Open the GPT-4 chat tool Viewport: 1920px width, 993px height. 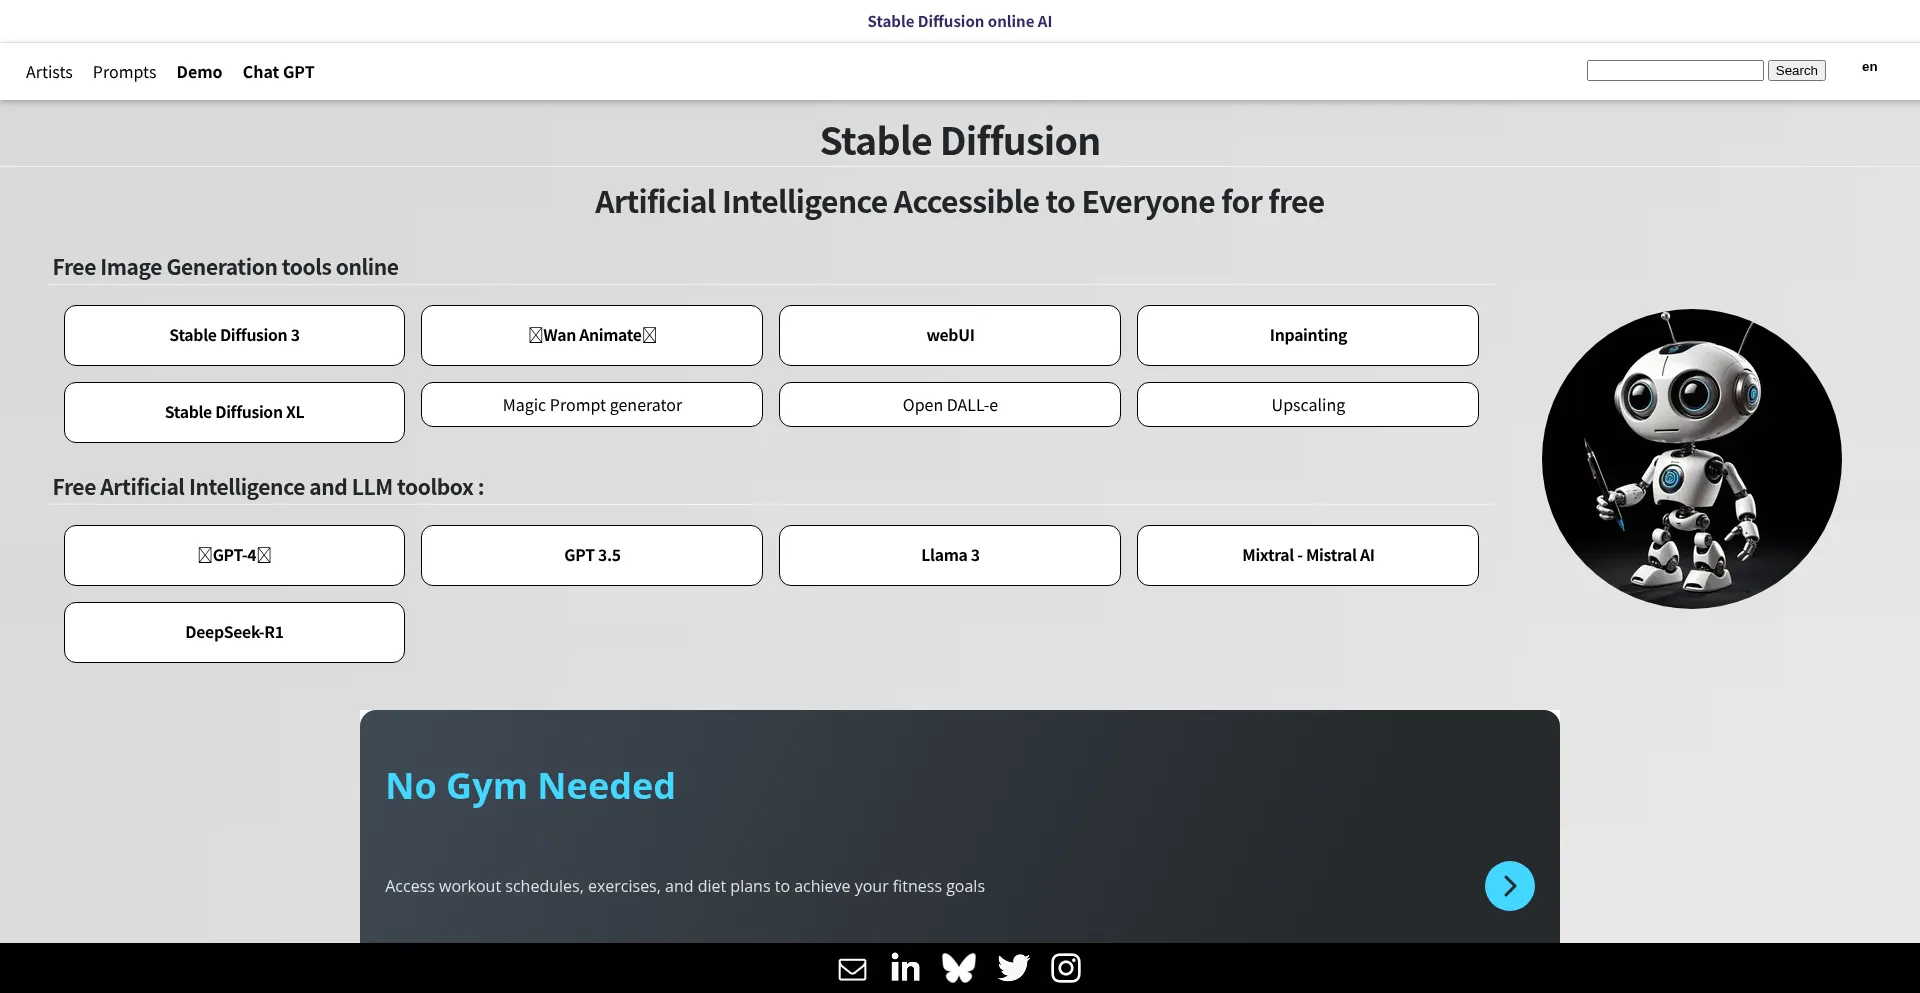tap(234, 555)
